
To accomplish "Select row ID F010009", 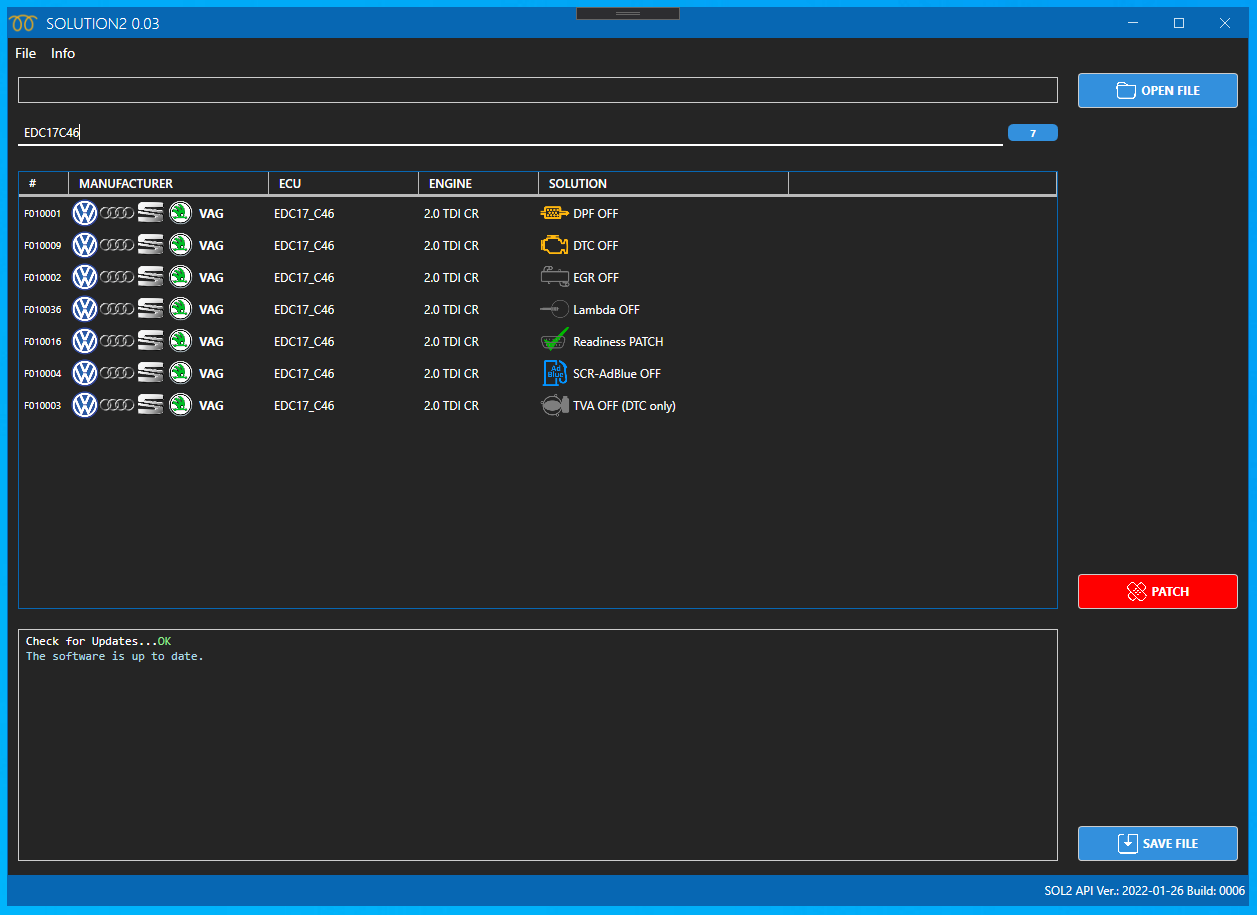I will (43, 245).
